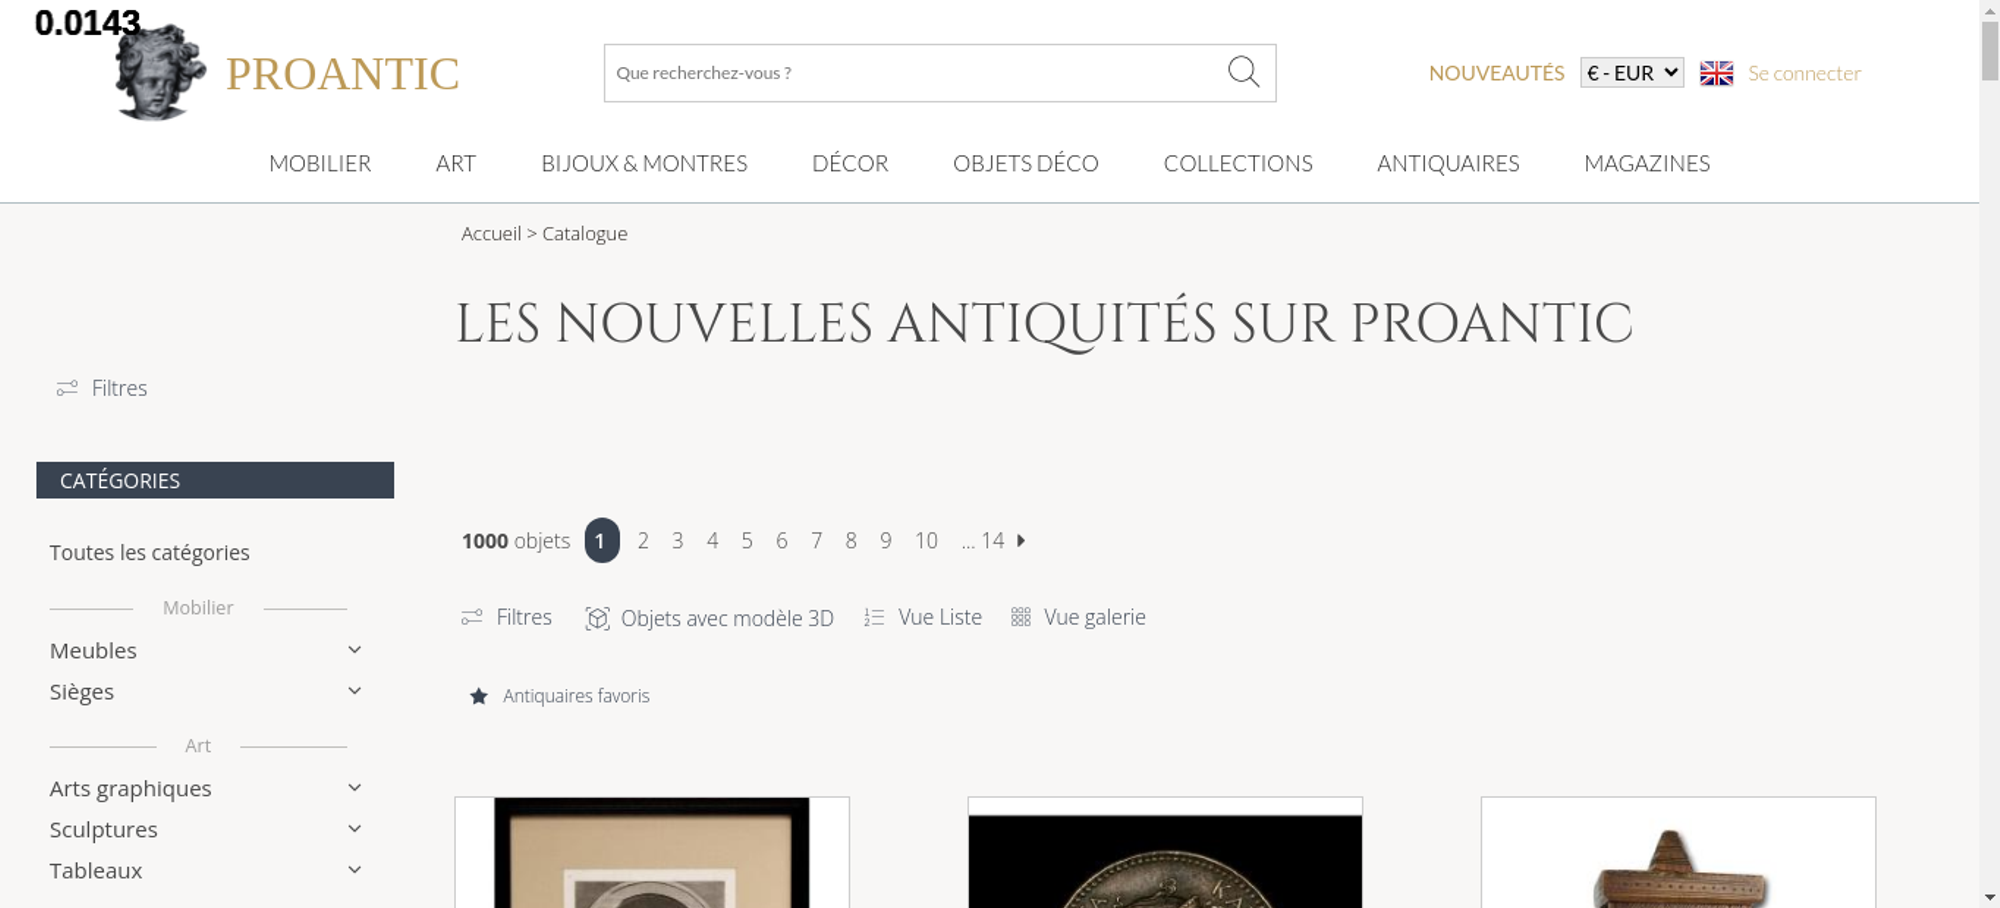Expand the Sculptures category
This screenshot has height=908, width=2000.
tap(354, 829)
